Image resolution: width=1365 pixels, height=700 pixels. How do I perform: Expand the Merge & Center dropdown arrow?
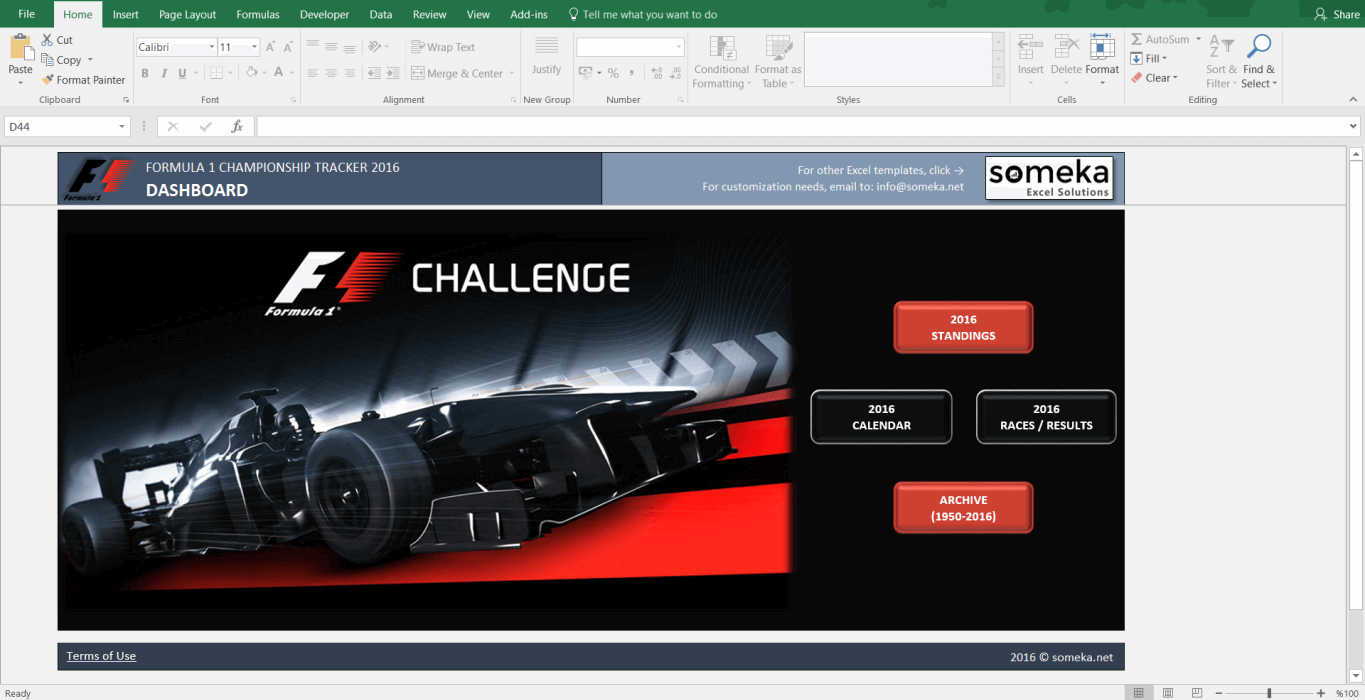pos(511,73)
